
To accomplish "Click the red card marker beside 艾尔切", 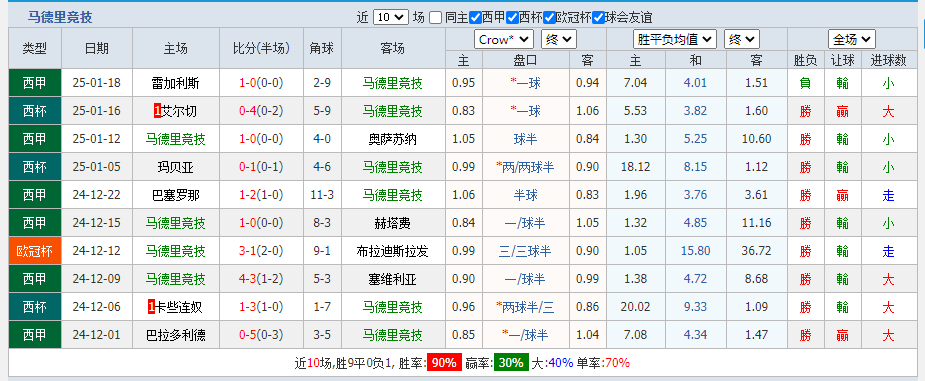I will [x=158, y=111].
